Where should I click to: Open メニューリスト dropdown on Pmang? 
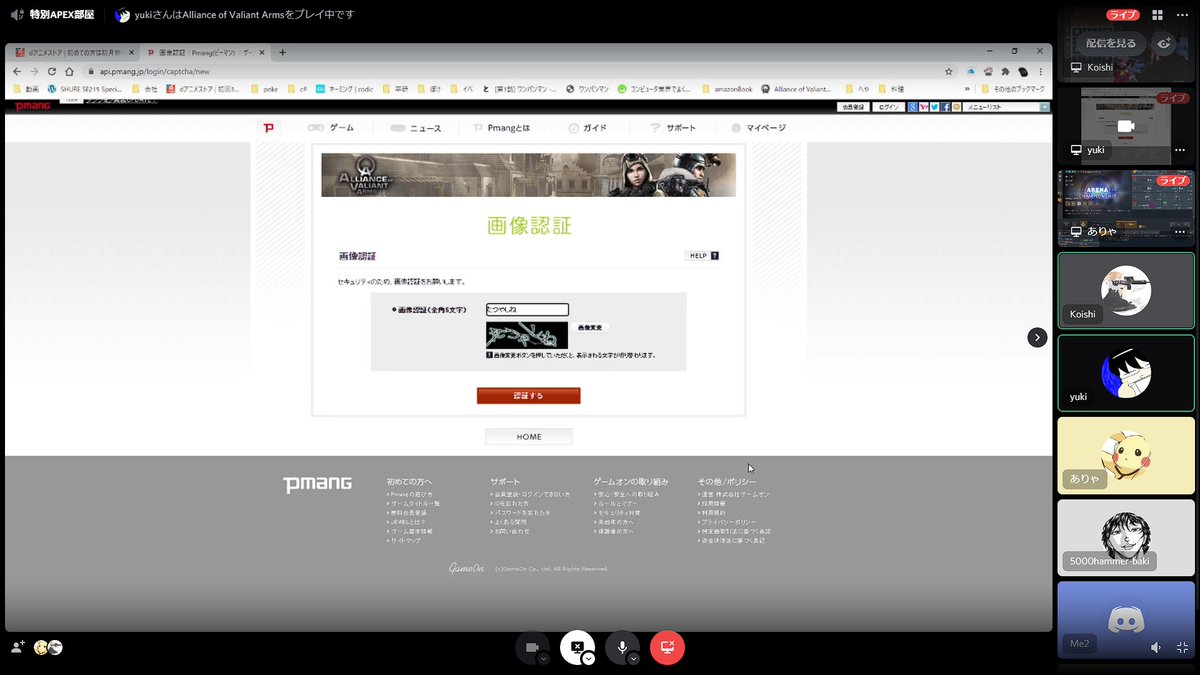pyautogui.click(x=1006, y=106)
